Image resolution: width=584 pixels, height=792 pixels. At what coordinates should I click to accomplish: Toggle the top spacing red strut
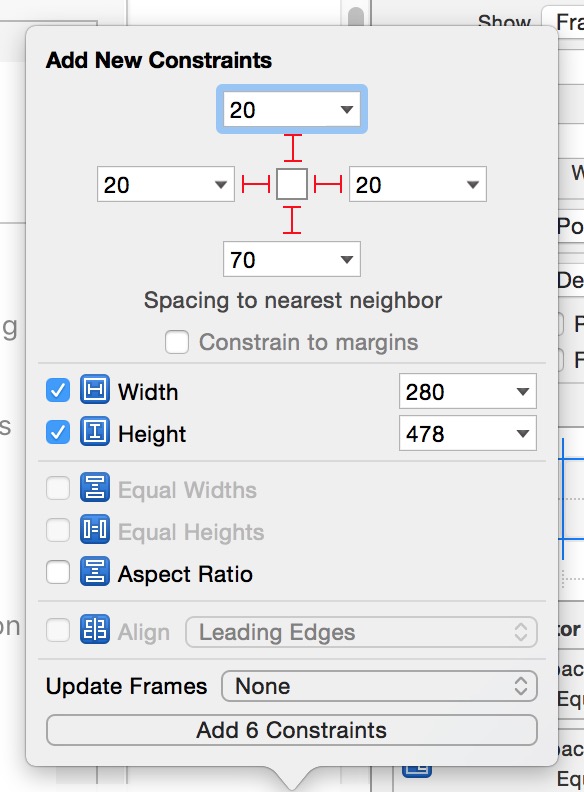point(293,148)
